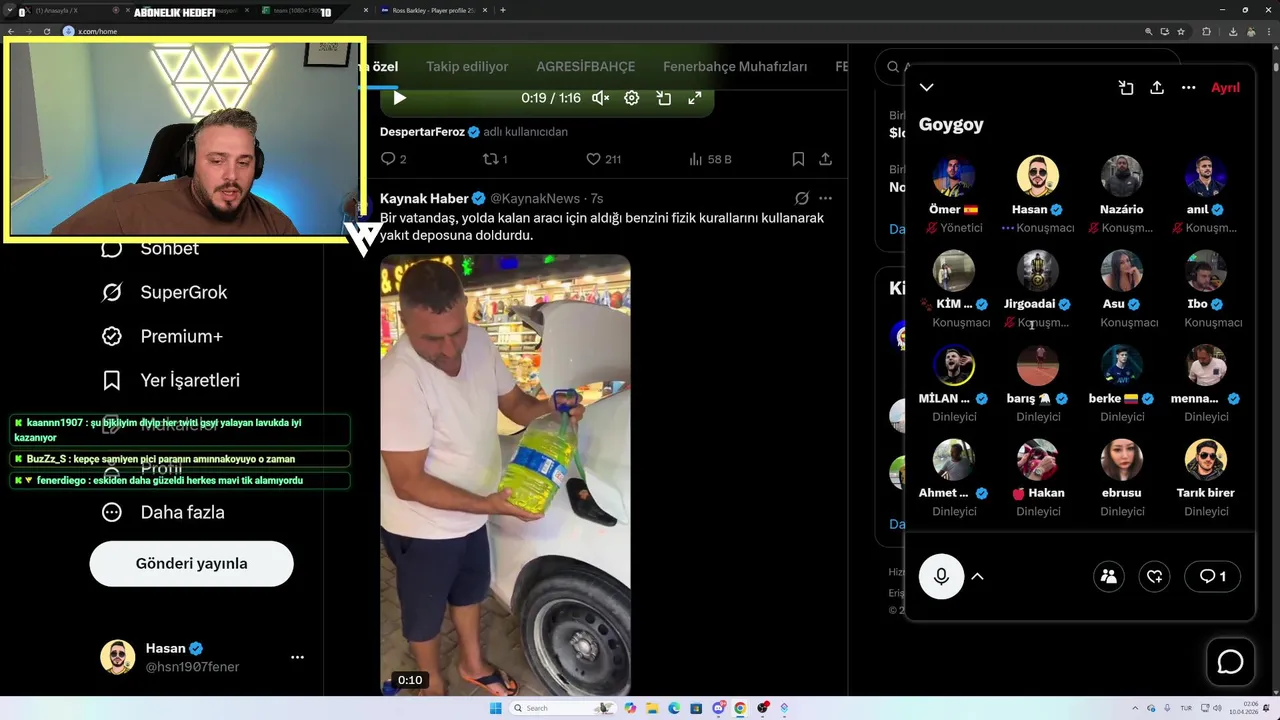Share the DespertarFeroz post
Image resolution: width=1280 pixels, height=720 pixels.
coord(825,159)
